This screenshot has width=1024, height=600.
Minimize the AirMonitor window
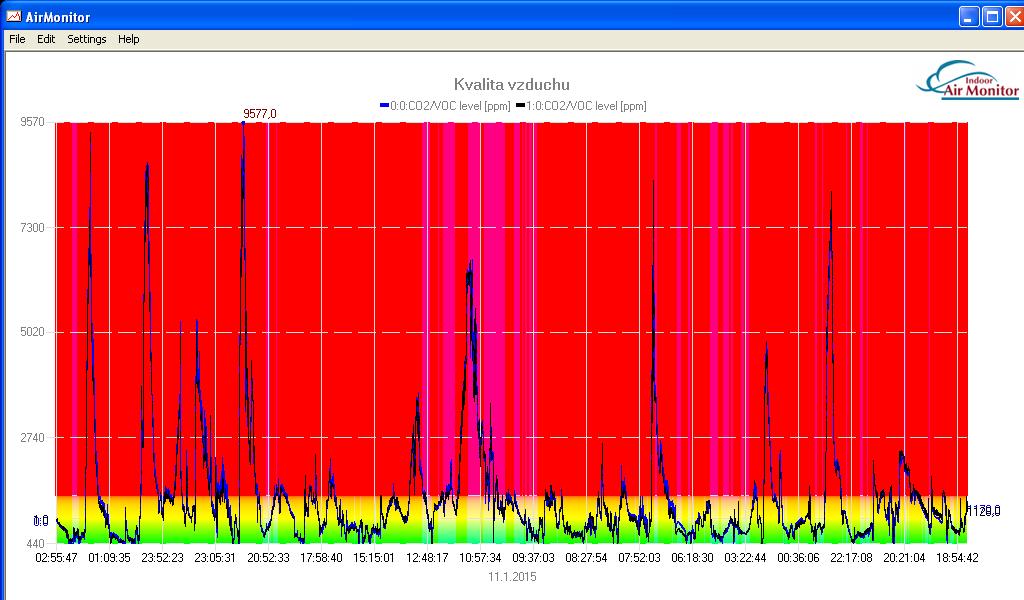[x=969, y=16]
